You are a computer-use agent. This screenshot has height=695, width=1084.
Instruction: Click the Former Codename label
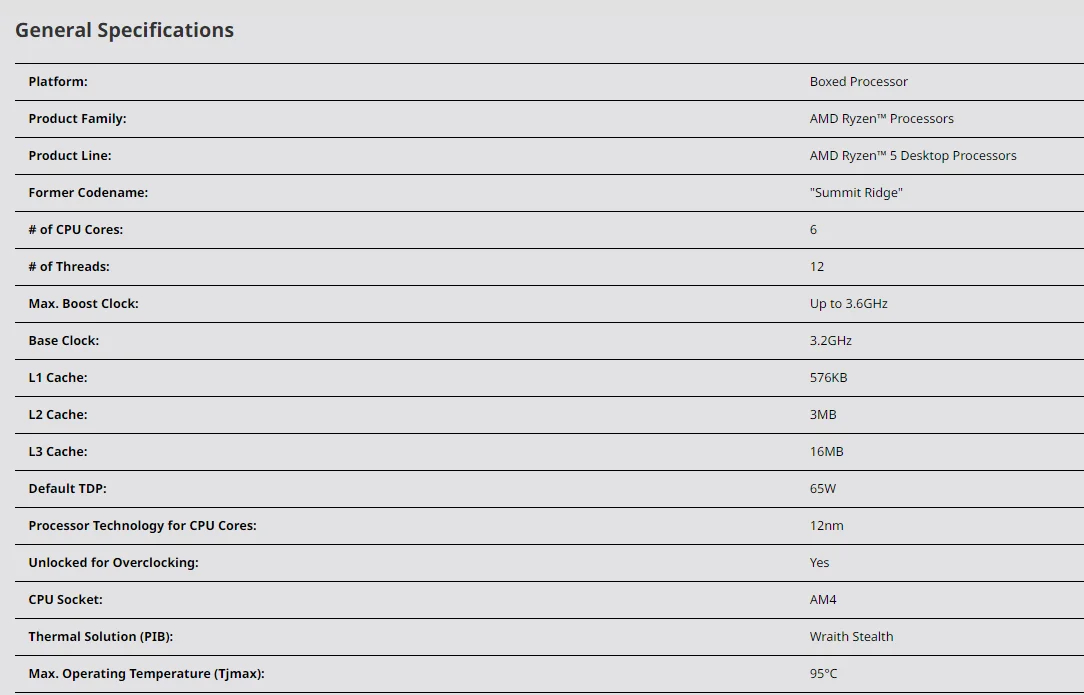[88, 193]
